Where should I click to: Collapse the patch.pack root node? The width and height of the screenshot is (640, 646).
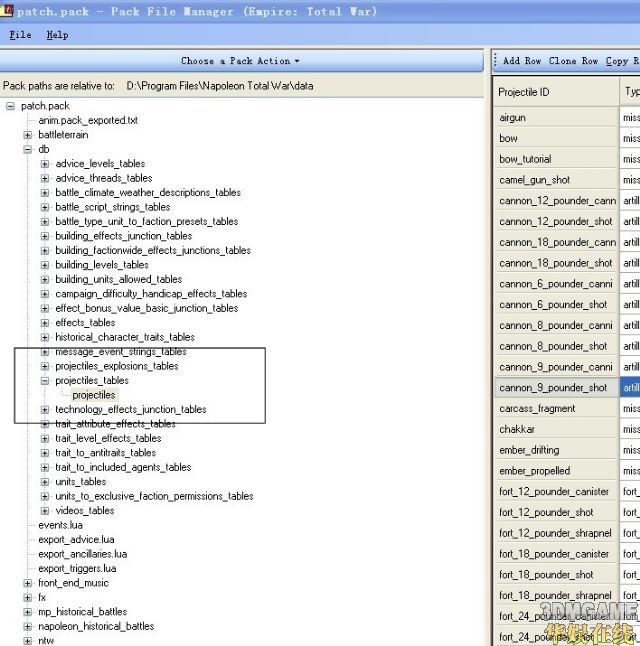(x=10, y=106)
